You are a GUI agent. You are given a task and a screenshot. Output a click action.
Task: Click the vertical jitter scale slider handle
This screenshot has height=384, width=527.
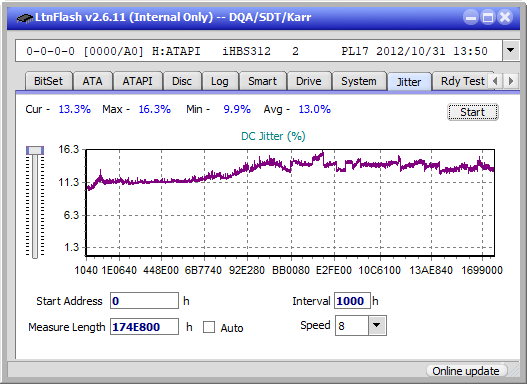pos(35,150)
